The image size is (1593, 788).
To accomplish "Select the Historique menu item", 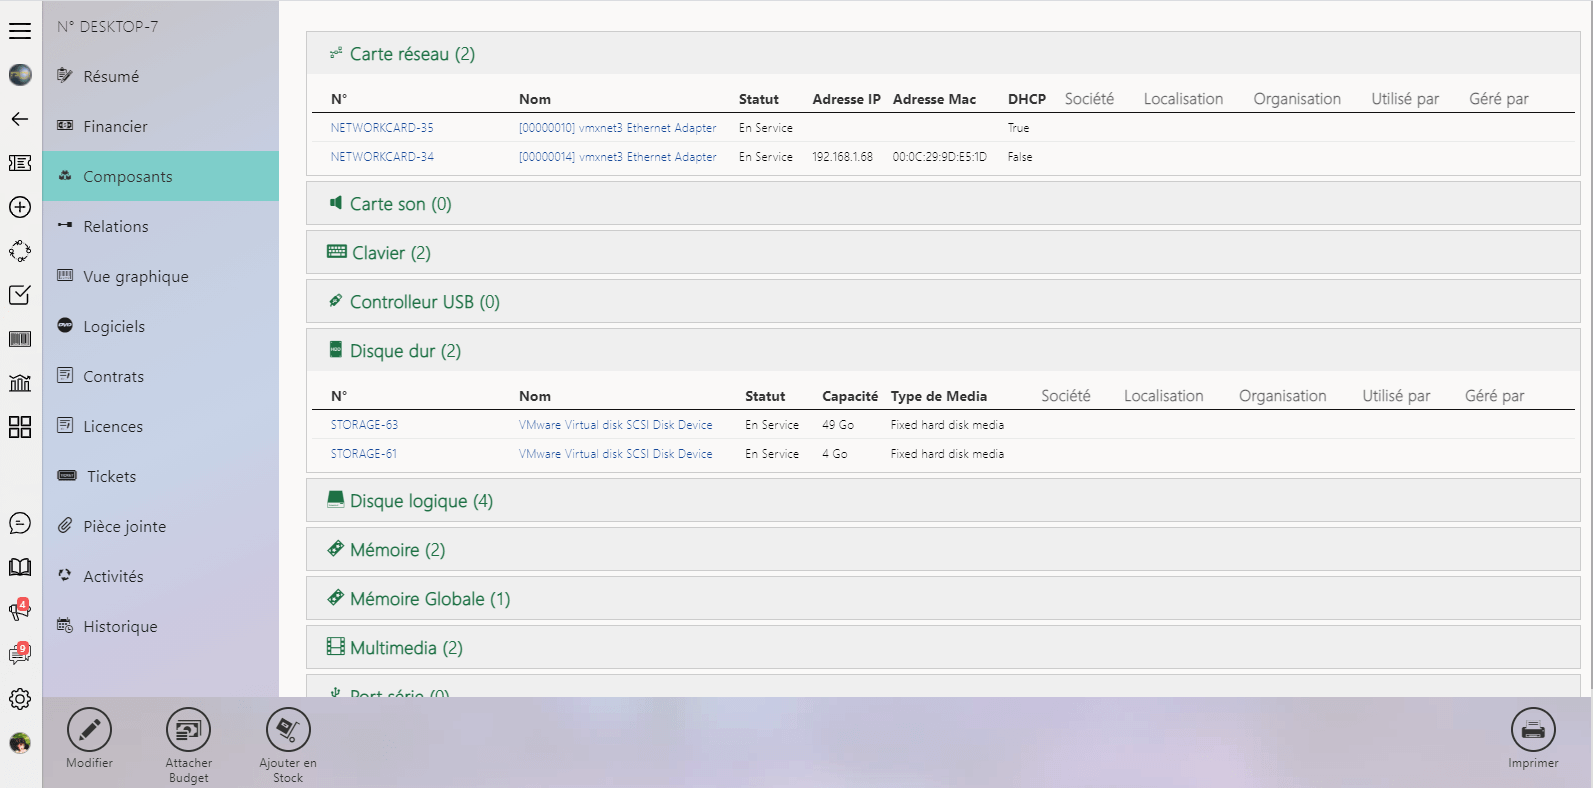I will click(x=120, y=627).
